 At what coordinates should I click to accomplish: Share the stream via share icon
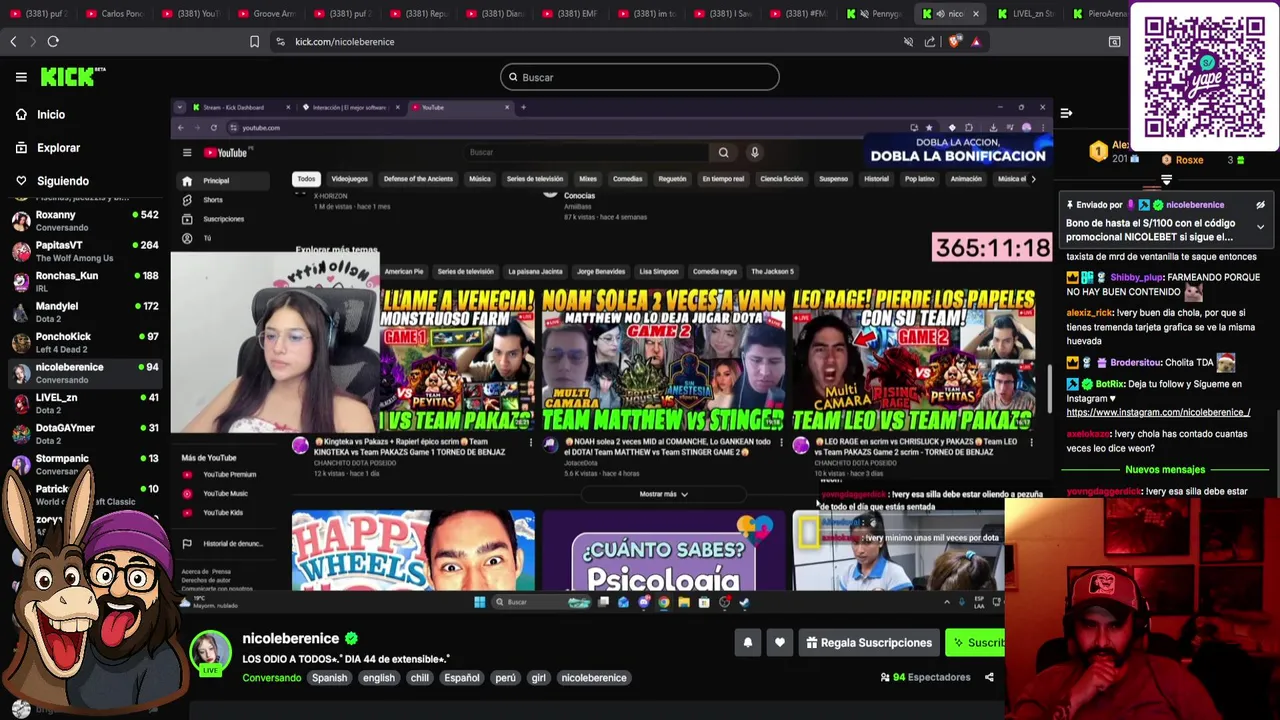coord(989,678)
